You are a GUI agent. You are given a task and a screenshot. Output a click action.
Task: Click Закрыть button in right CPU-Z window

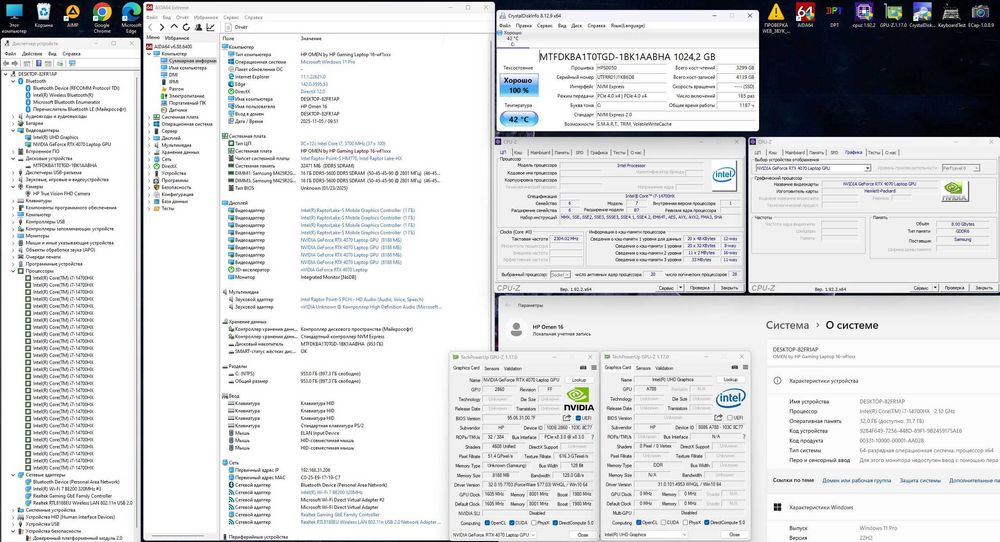click(984, 288)
